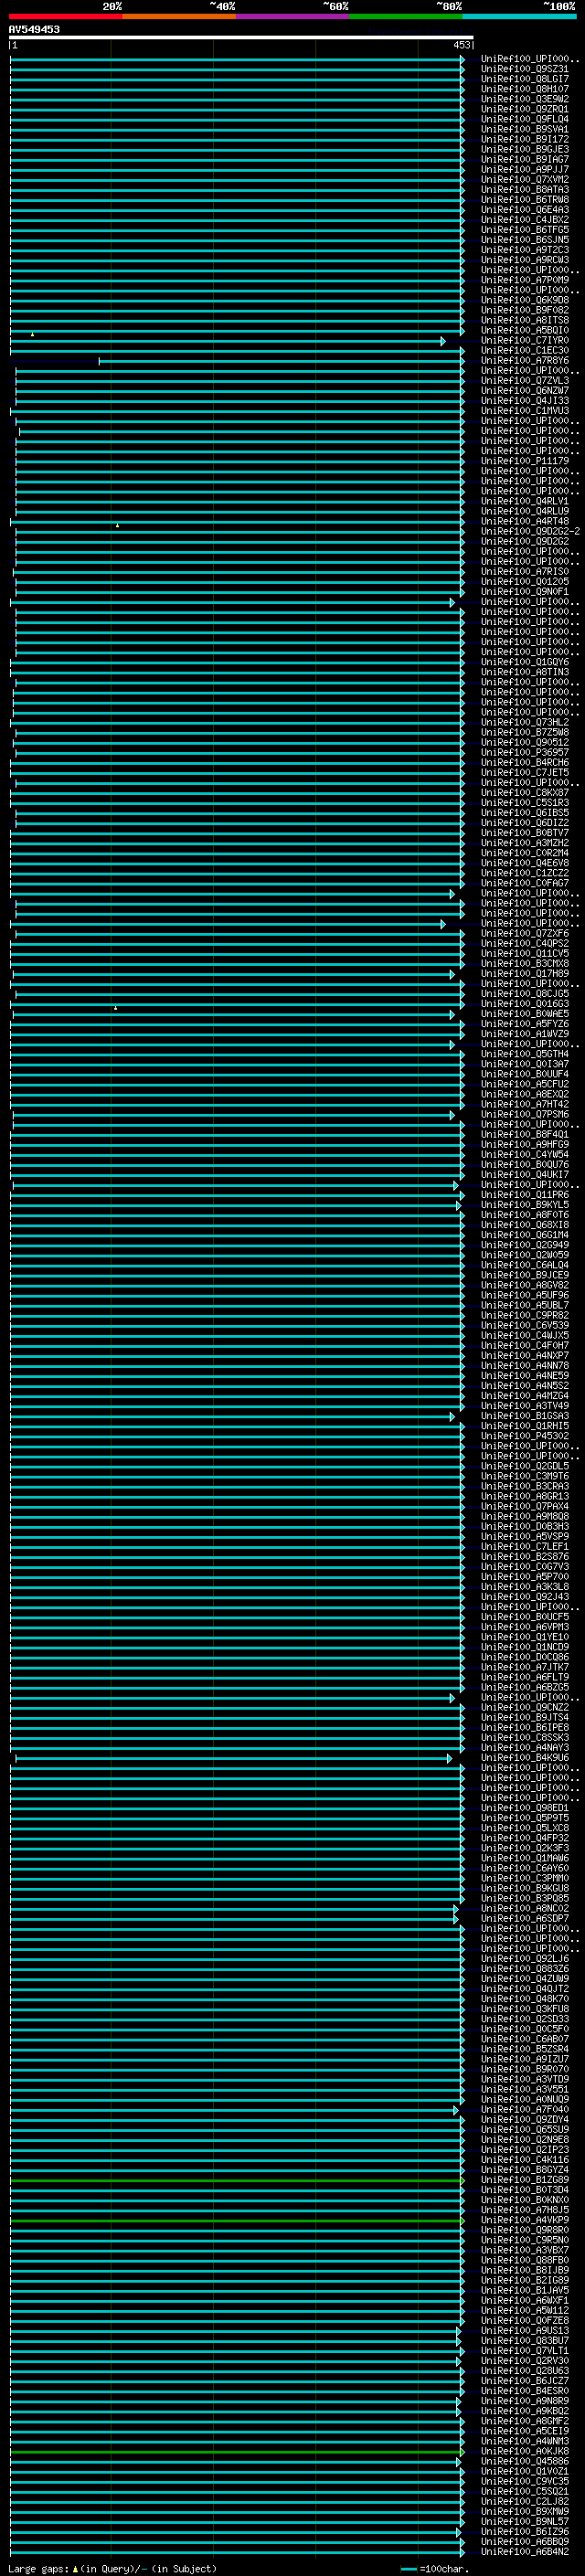Image resolution: width=585 pixels, height=2576 pixels.
Task: Select subject label UniRef100_B9I172
Action: pyautogui.click(x=525, y=139)
